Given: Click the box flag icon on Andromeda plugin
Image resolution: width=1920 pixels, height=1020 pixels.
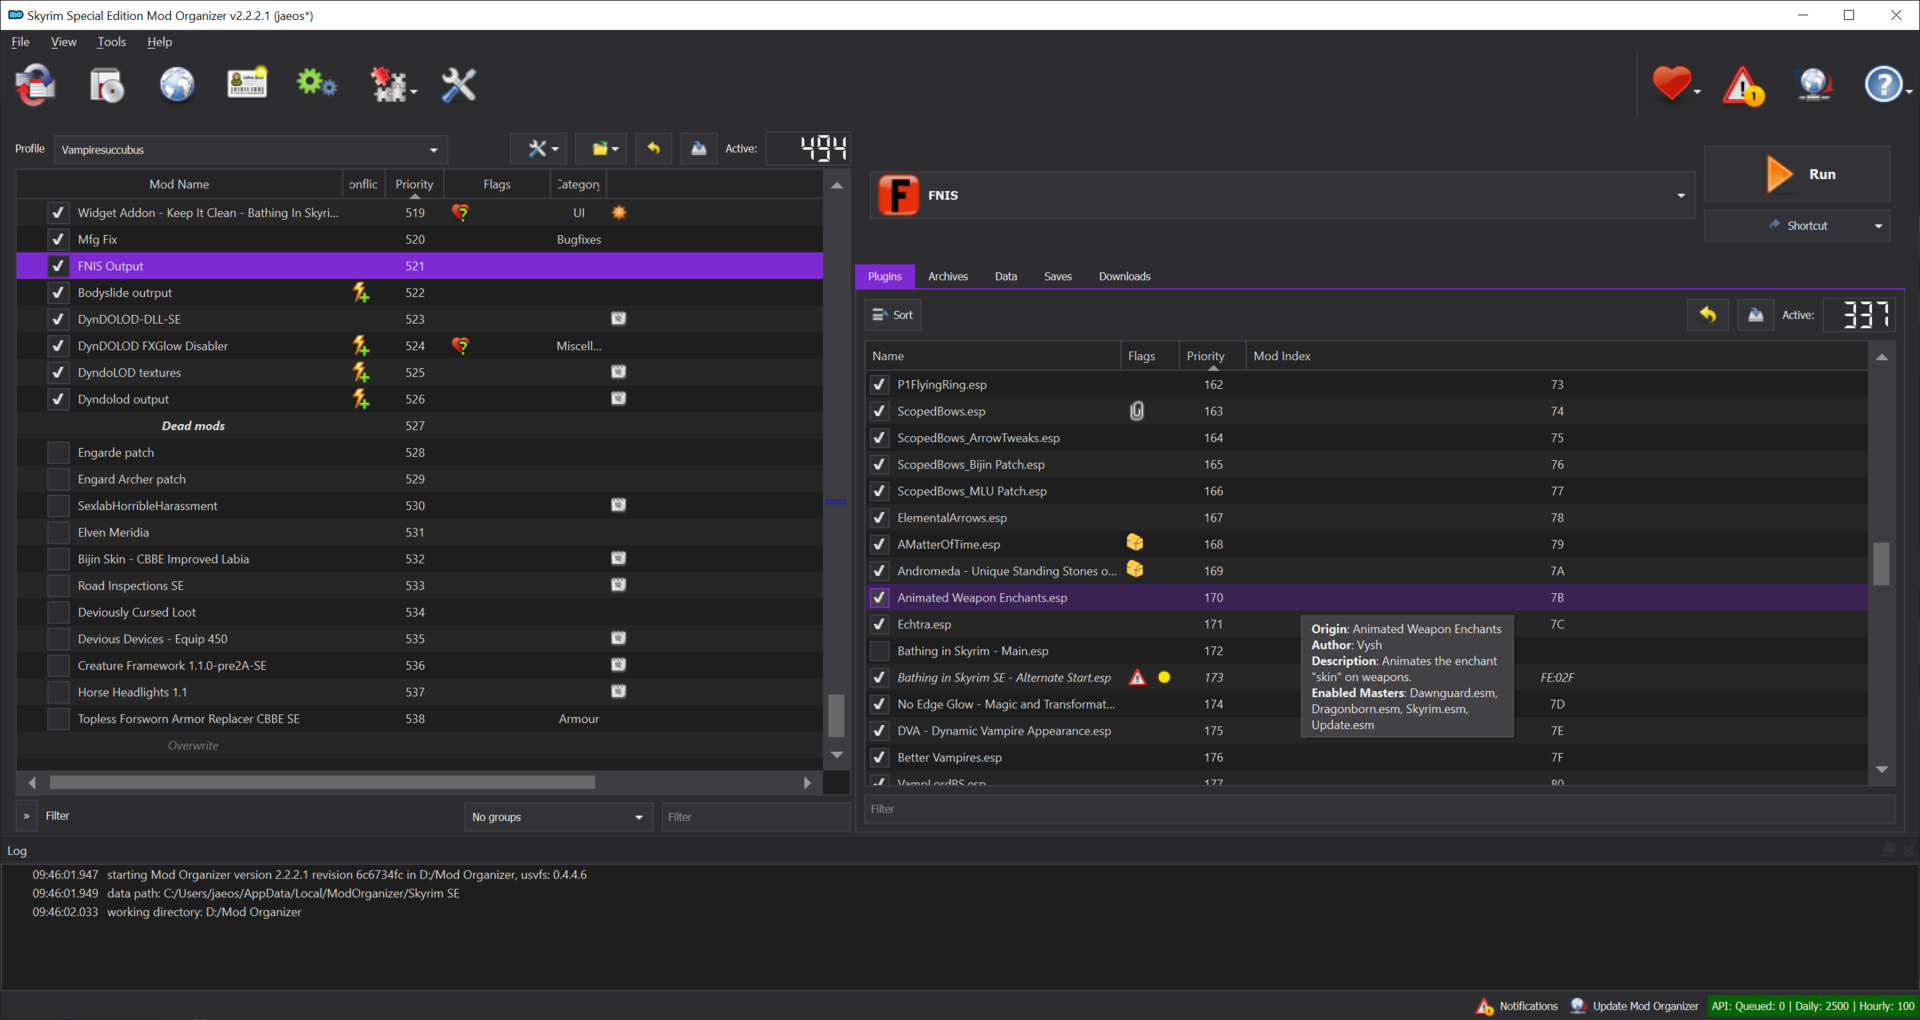Looking at the screenshot, I should (1135, 569).
